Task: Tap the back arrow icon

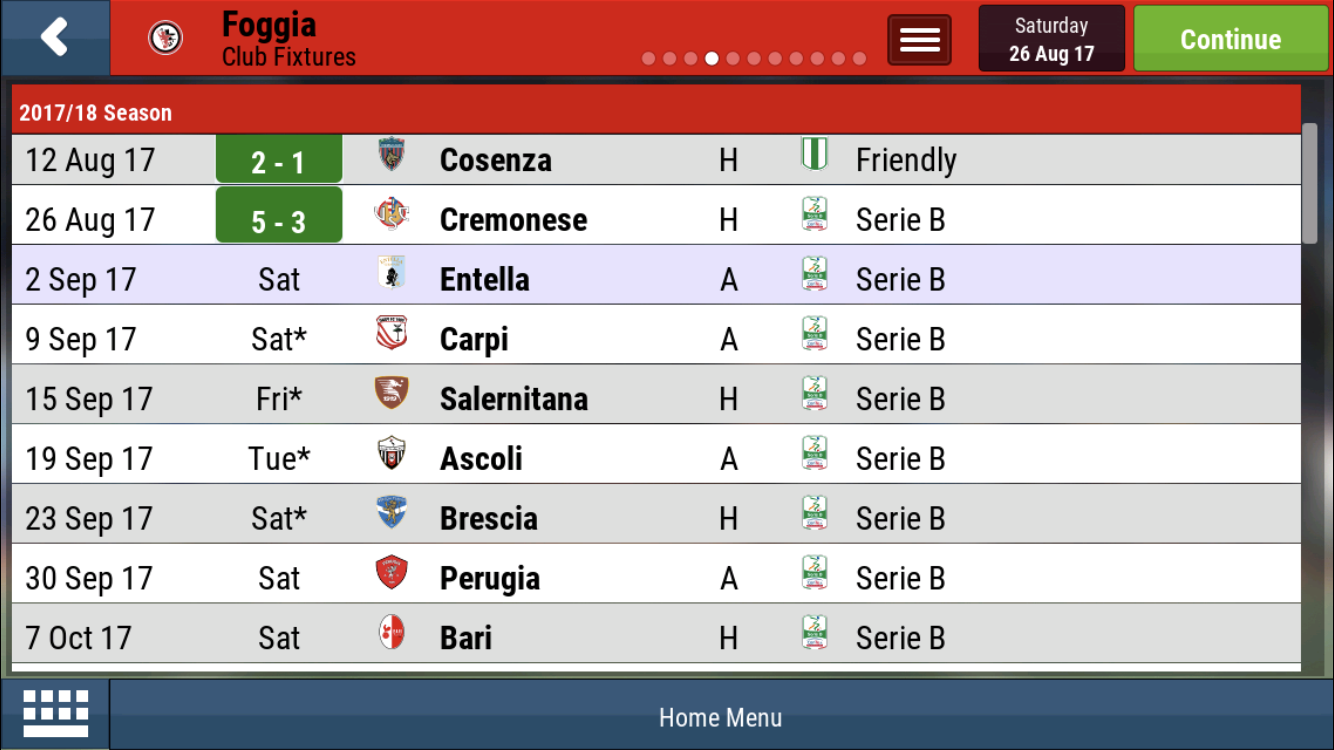Action: click(54, 38)
